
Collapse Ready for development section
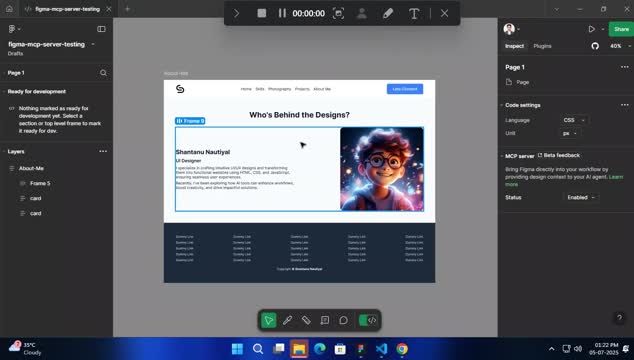4,91
